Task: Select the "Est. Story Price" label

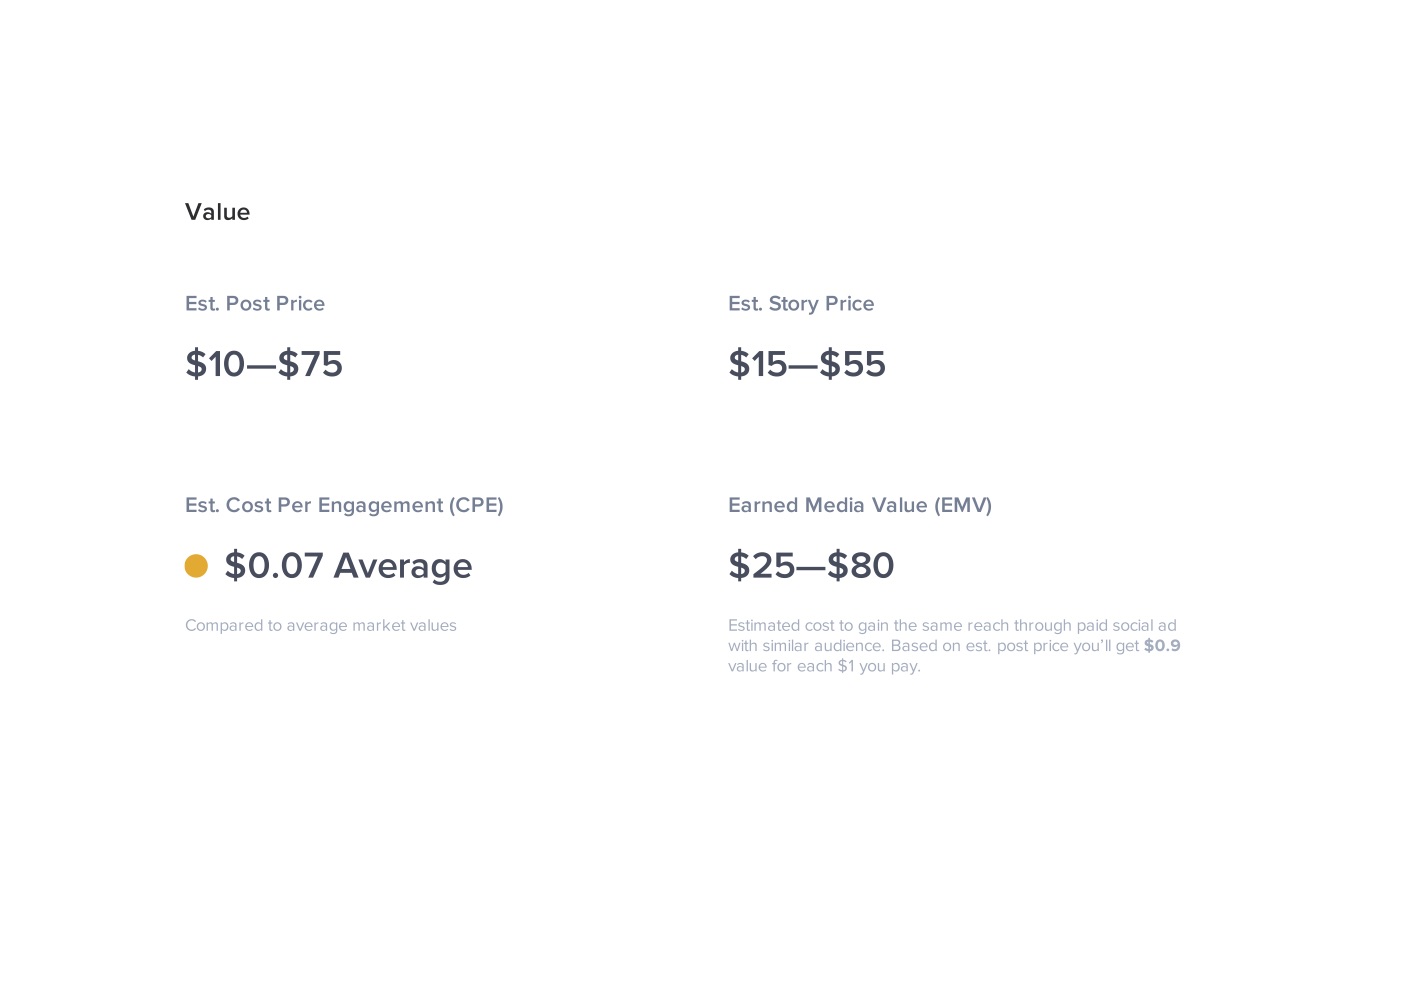Action: coord(801,304)
